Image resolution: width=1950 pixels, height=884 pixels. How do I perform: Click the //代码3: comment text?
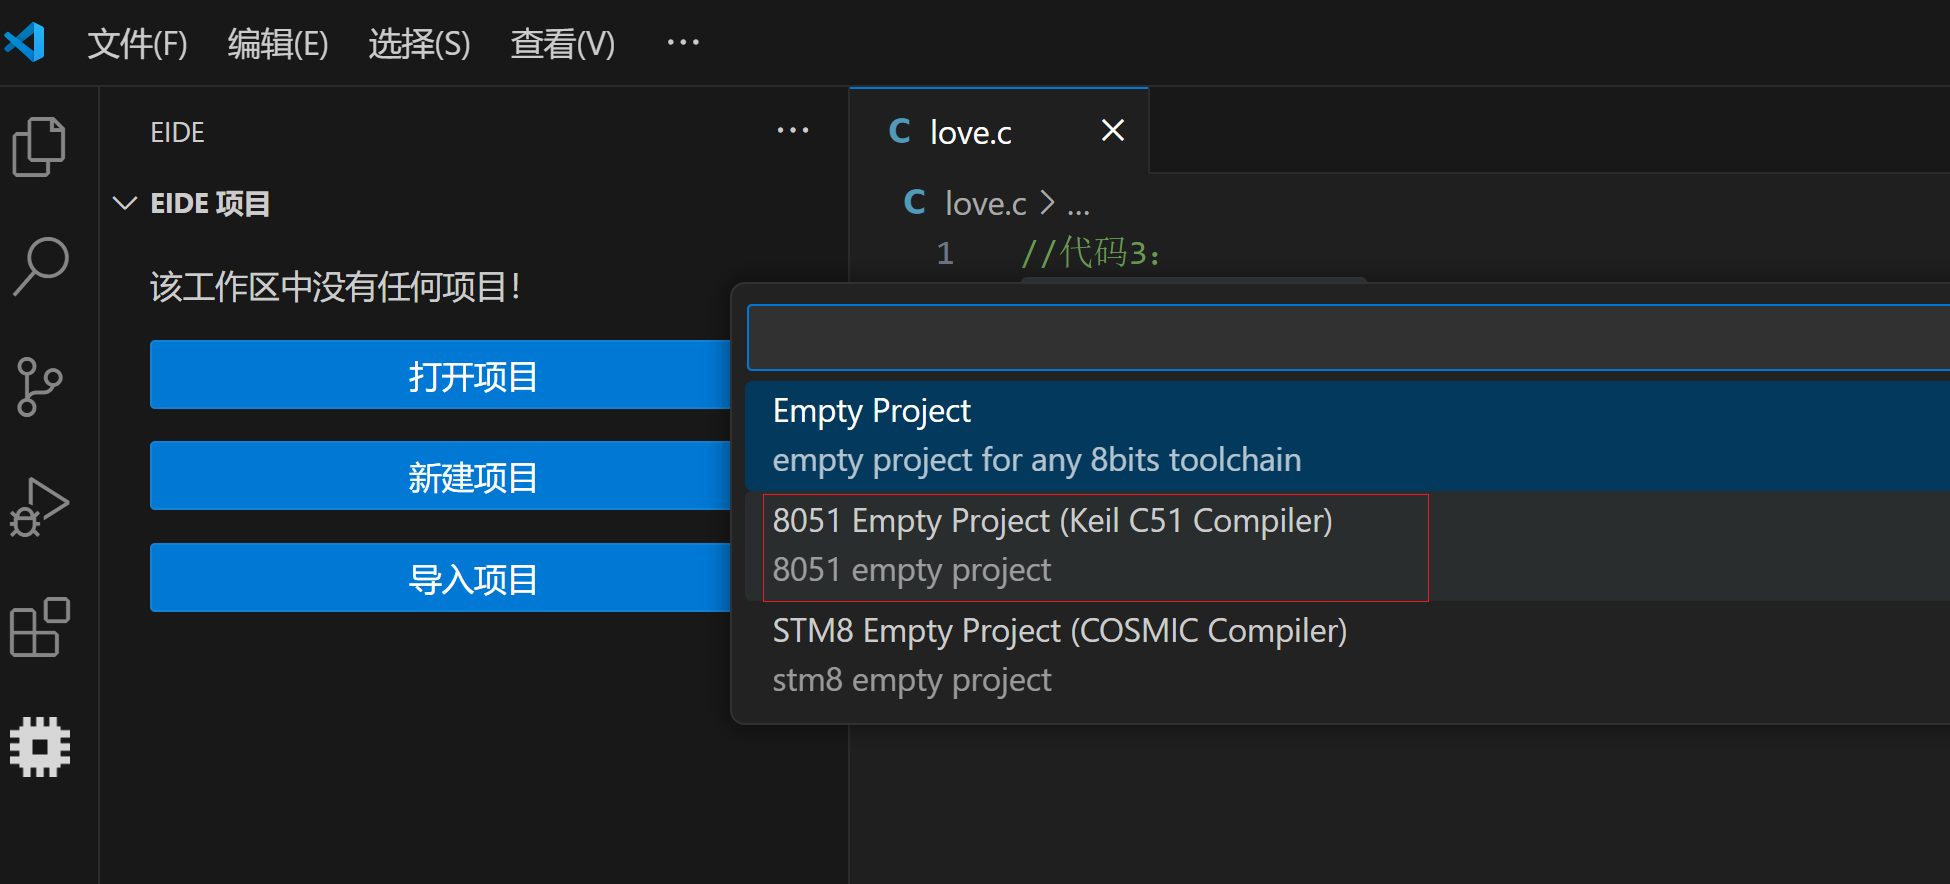(x=1091, y=253)
